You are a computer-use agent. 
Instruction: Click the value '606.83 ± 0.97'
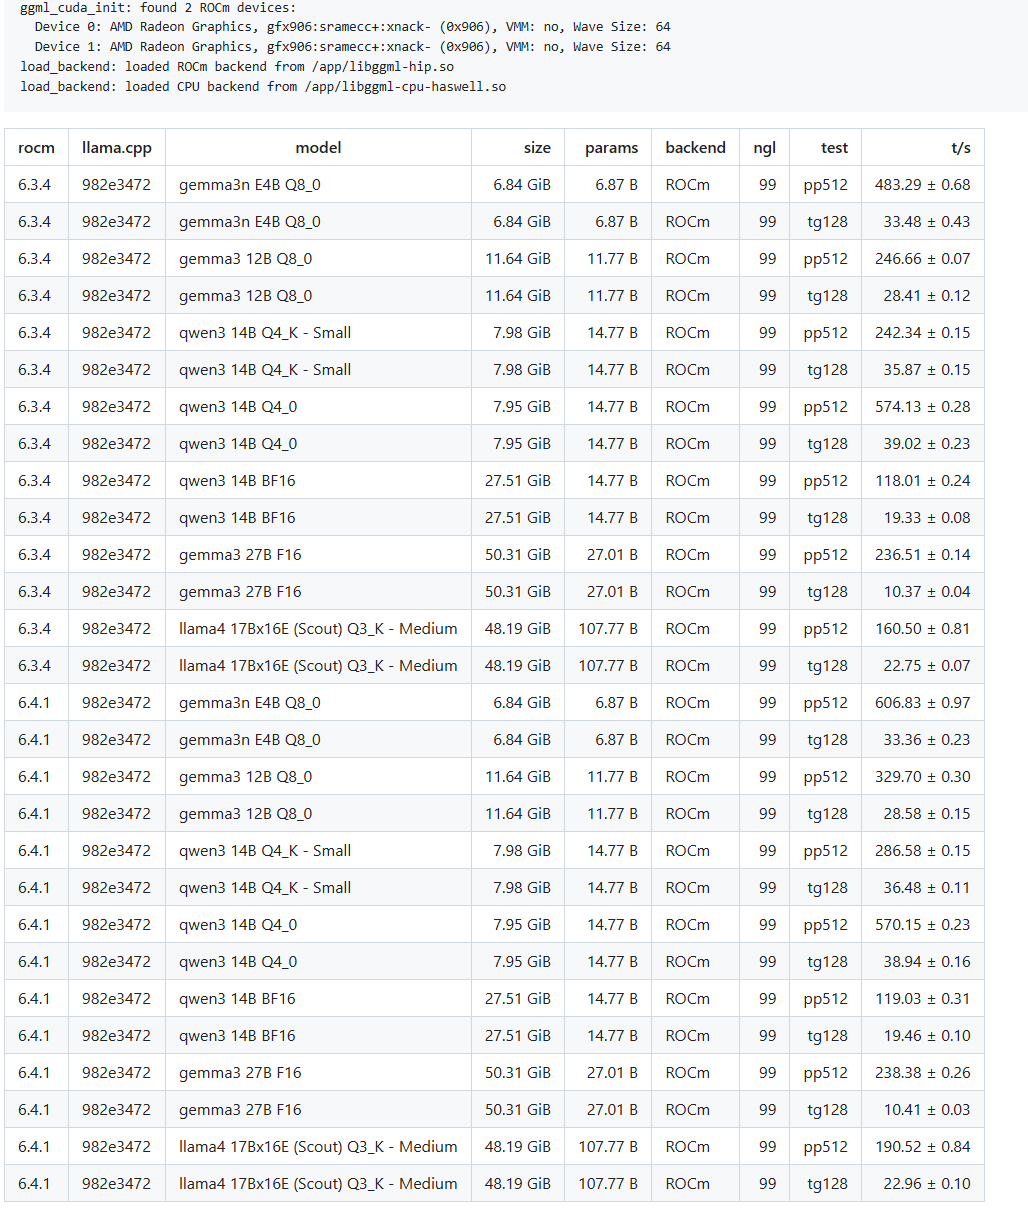[x=922, y=703]
